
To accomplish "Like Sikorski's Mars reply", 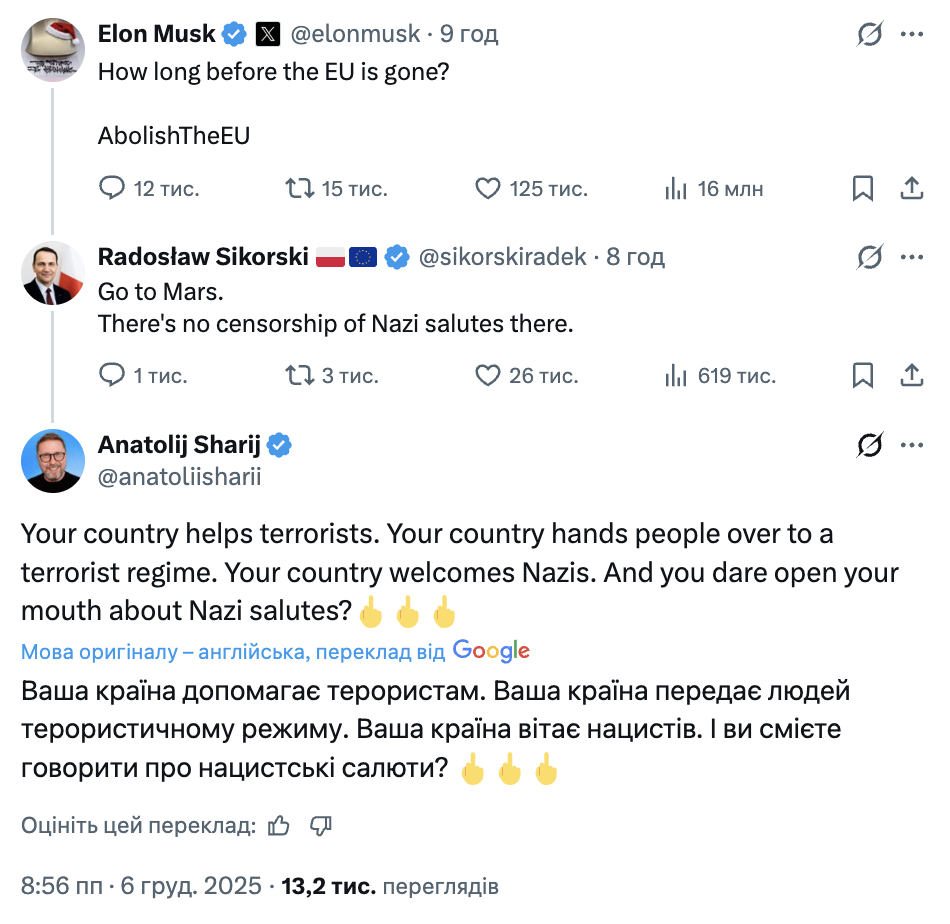I will coord(487,375).
